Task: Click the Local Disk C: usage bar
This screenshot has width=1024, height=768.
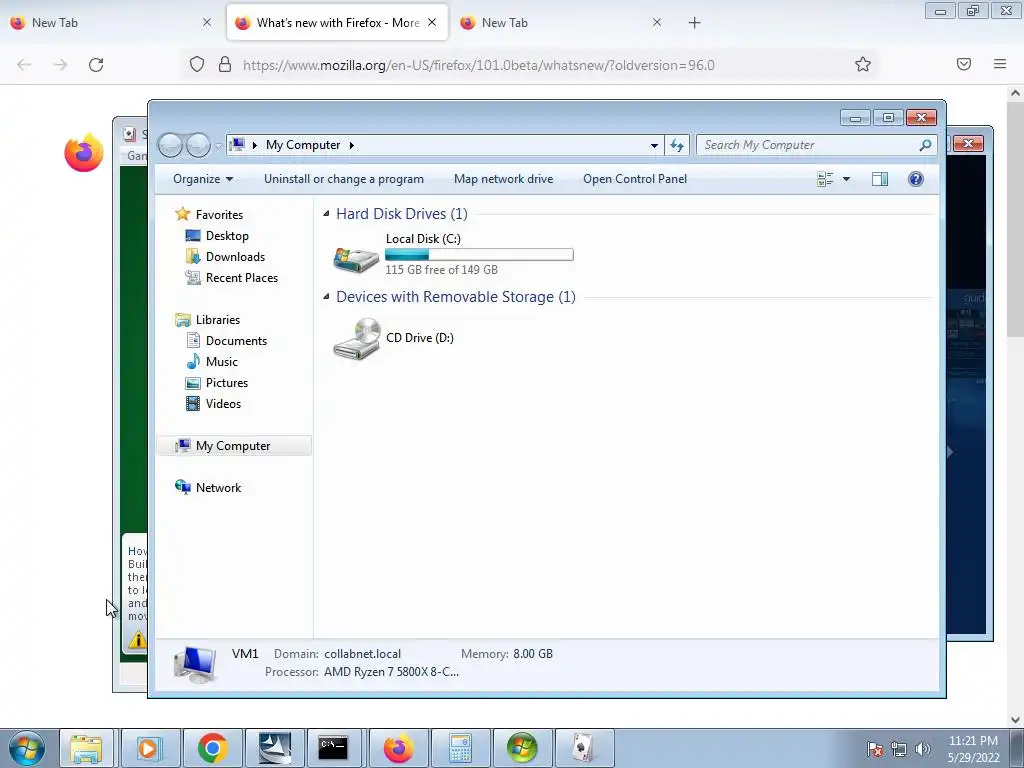Action: [479, 255]
